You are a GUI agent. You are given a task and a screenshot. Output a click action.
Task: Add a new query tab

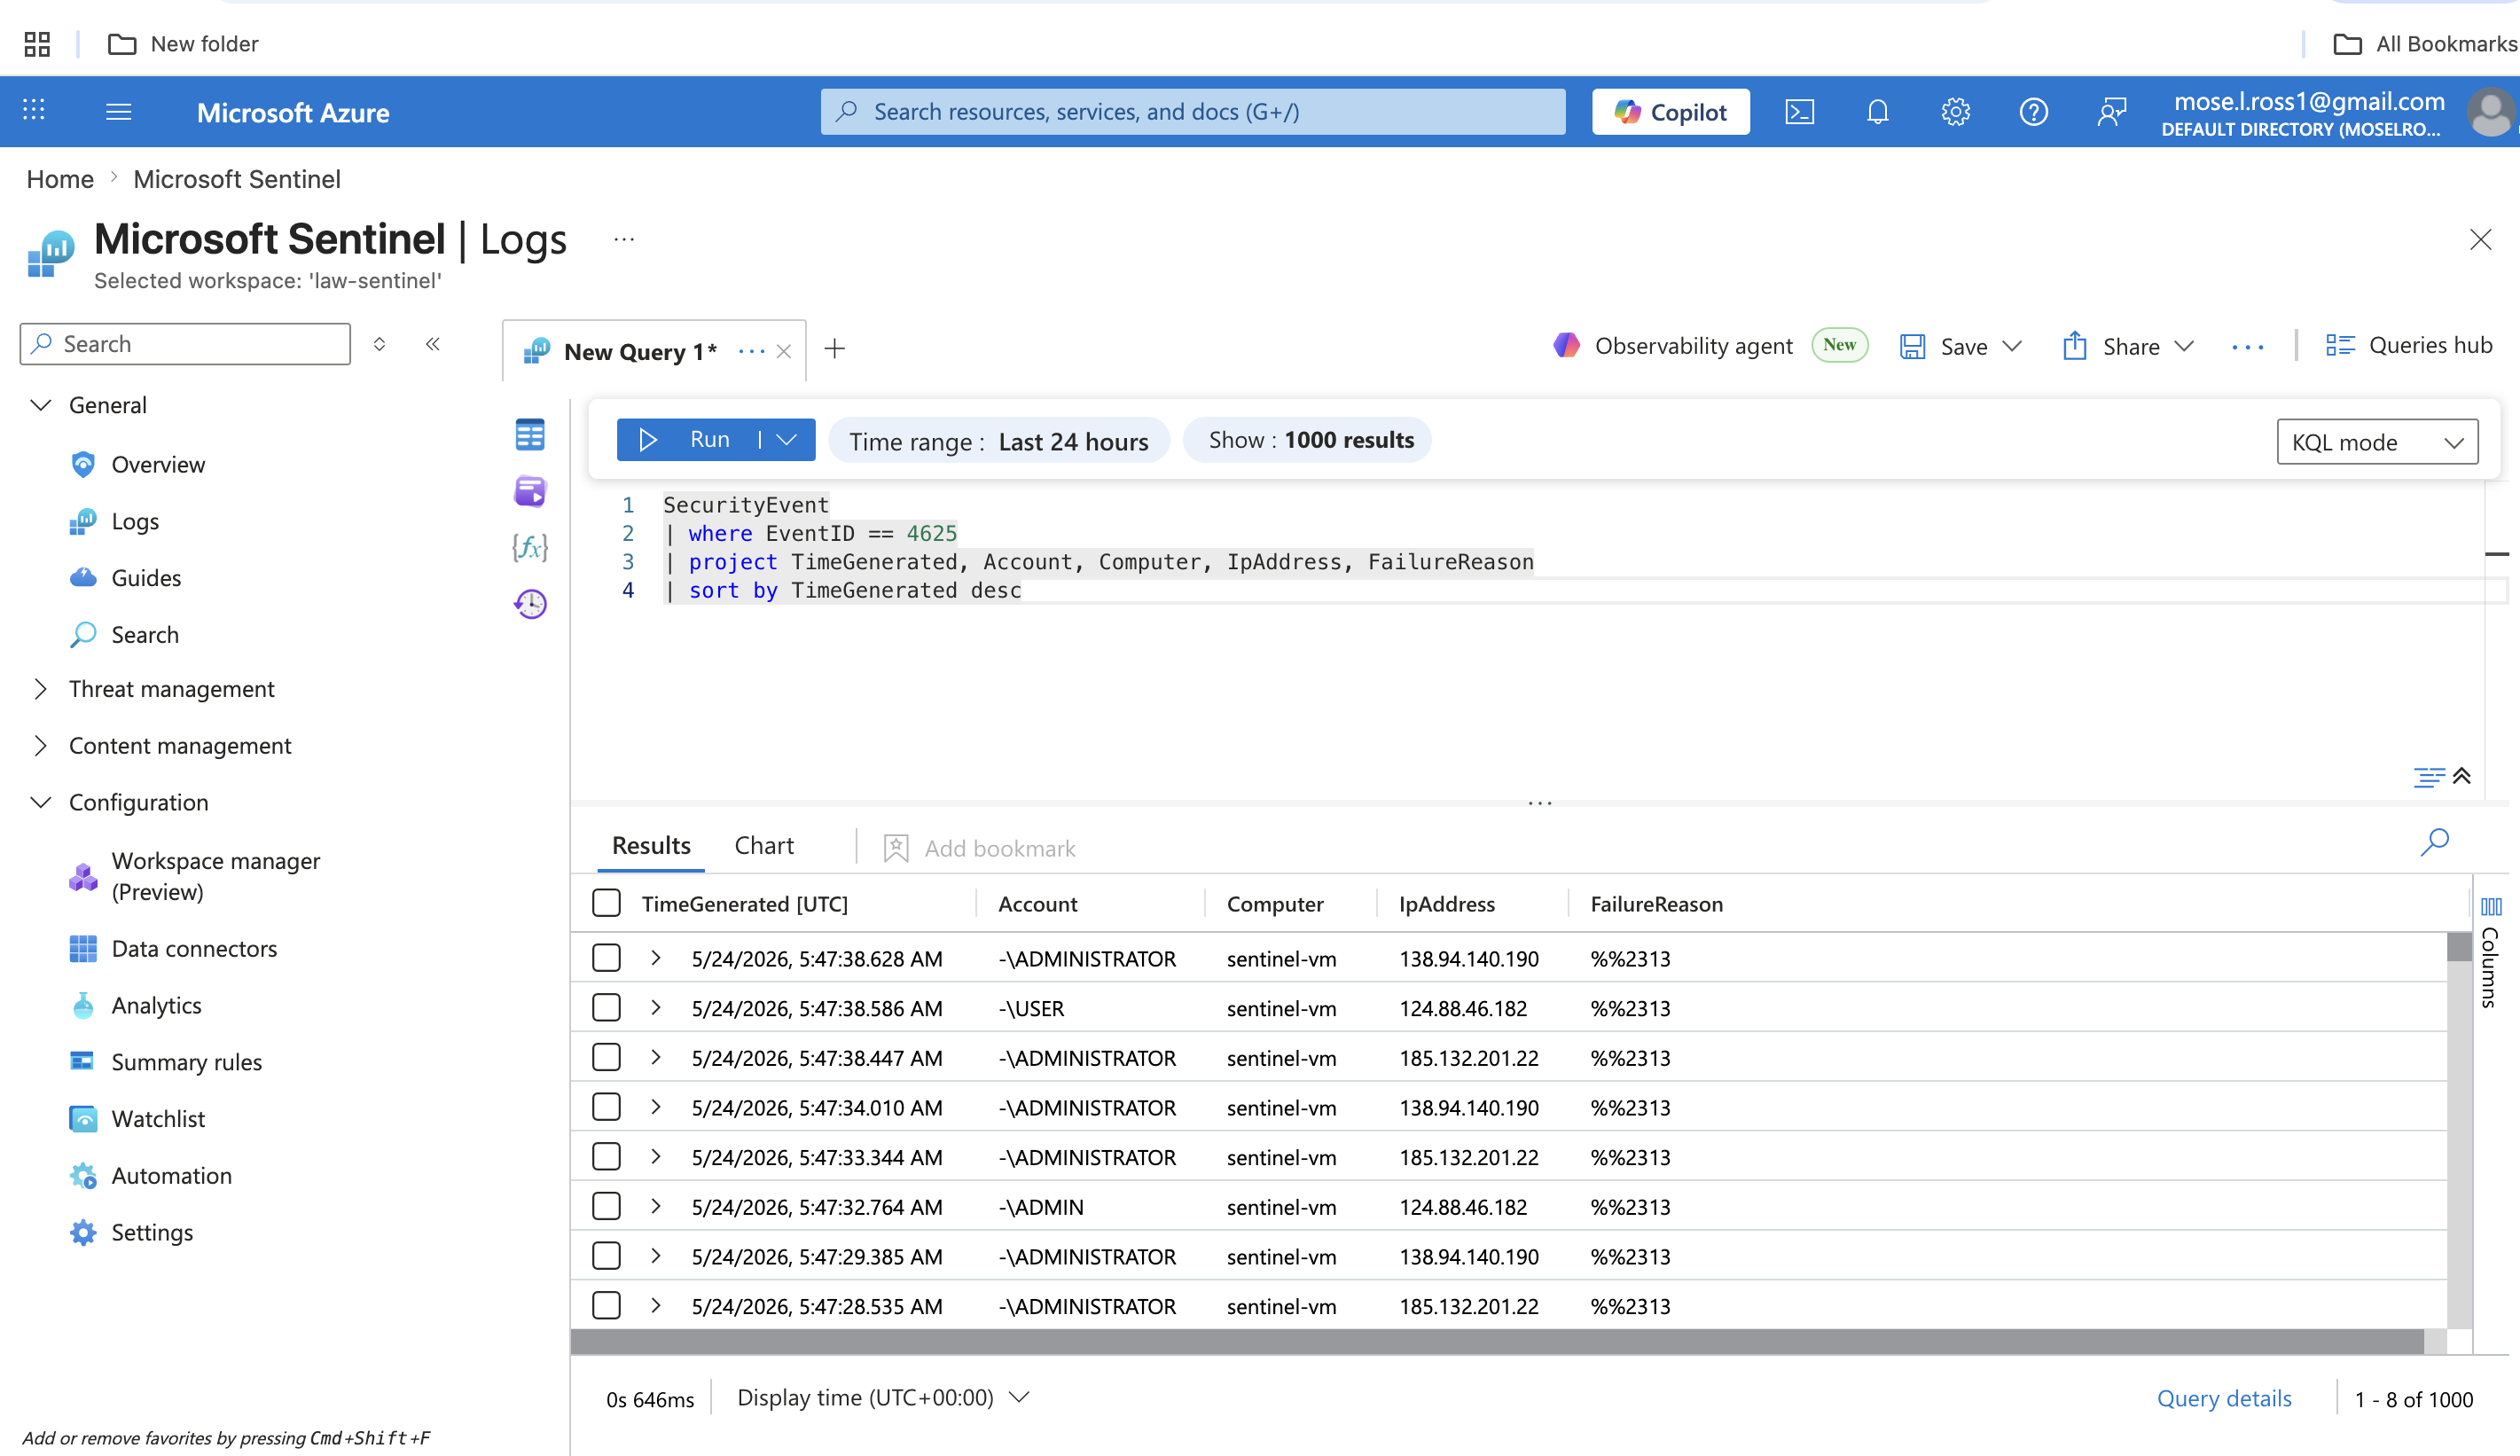coord(835,349)
